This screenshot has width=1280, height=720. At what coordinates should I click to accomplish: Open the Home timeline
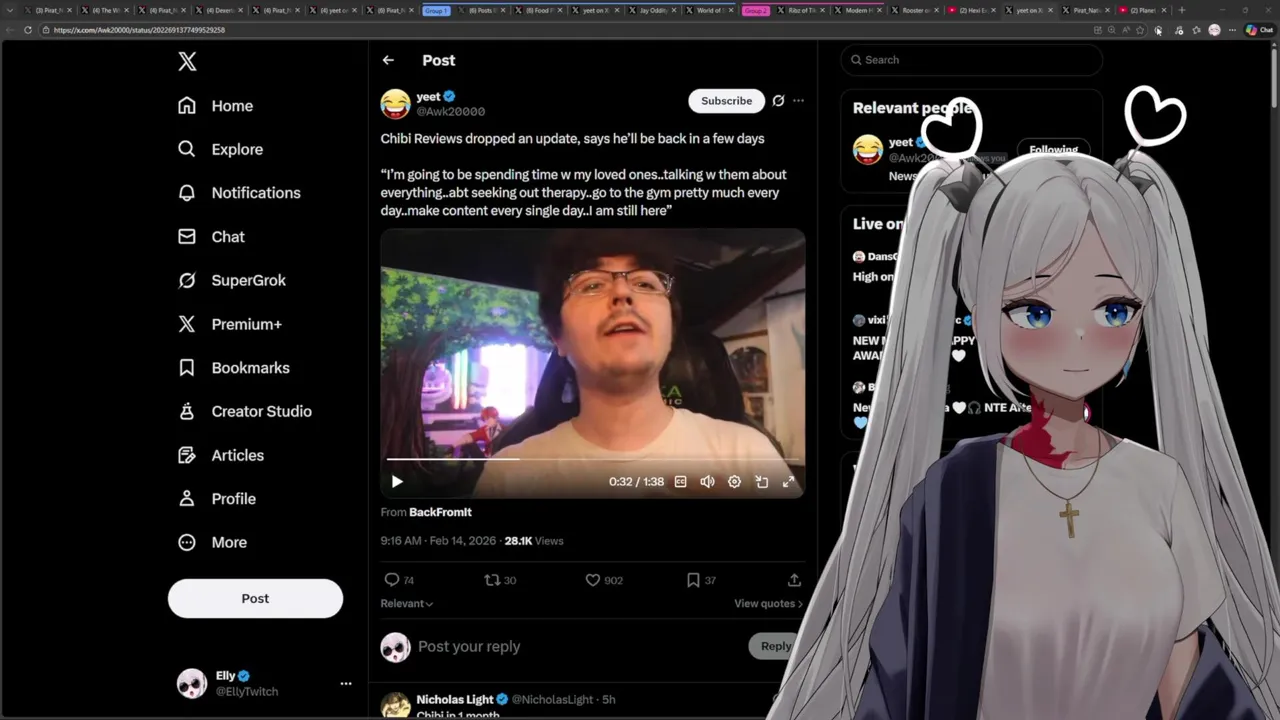point(216,106)
